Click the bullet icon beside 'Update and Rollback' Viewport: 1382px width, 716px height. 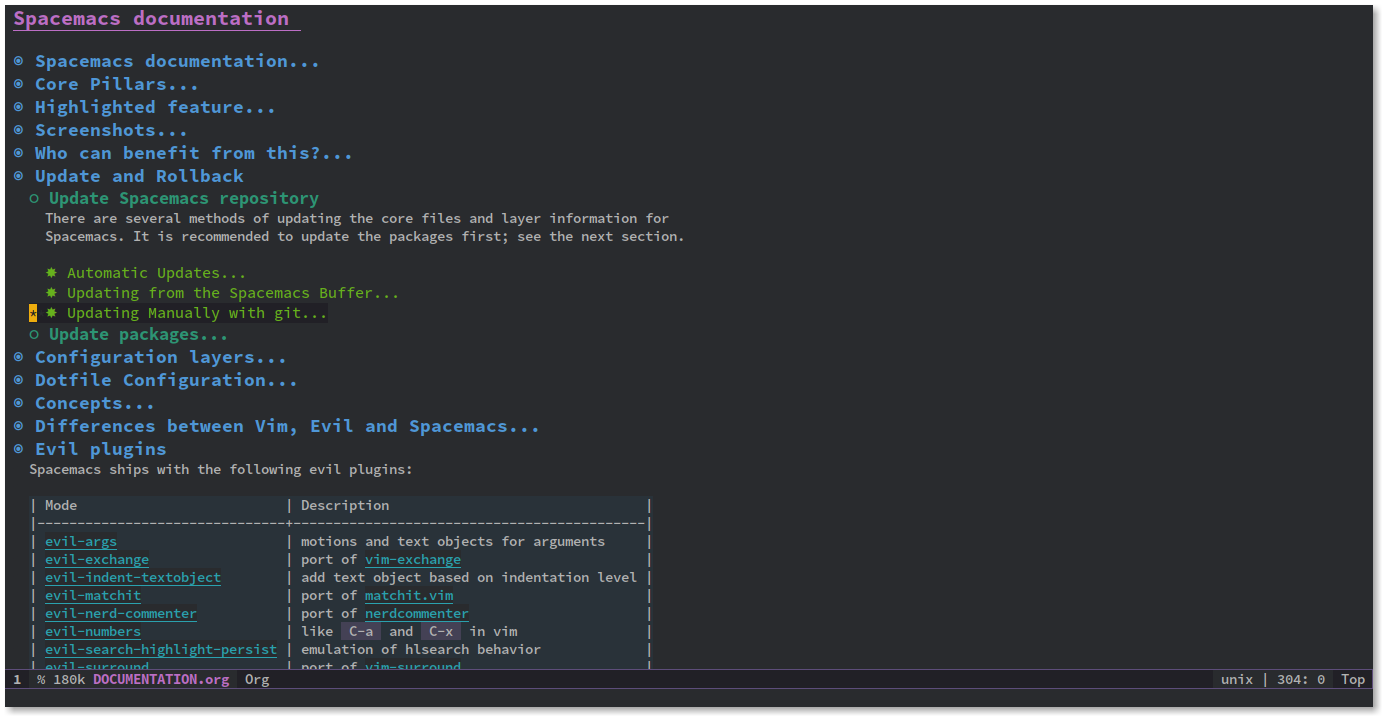(x=18, y=176)
